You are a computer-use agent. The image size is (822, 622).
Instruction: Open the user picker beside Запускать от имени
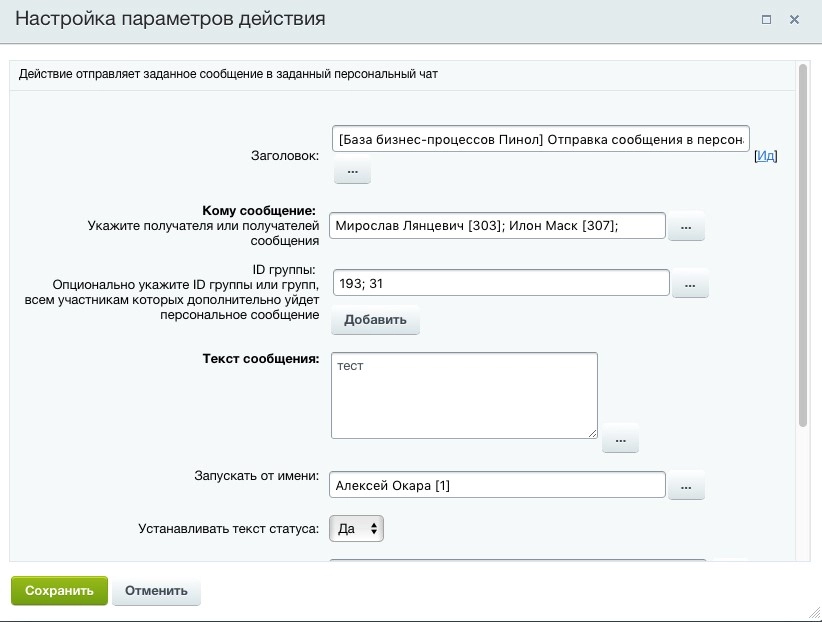tap(687, 485)
